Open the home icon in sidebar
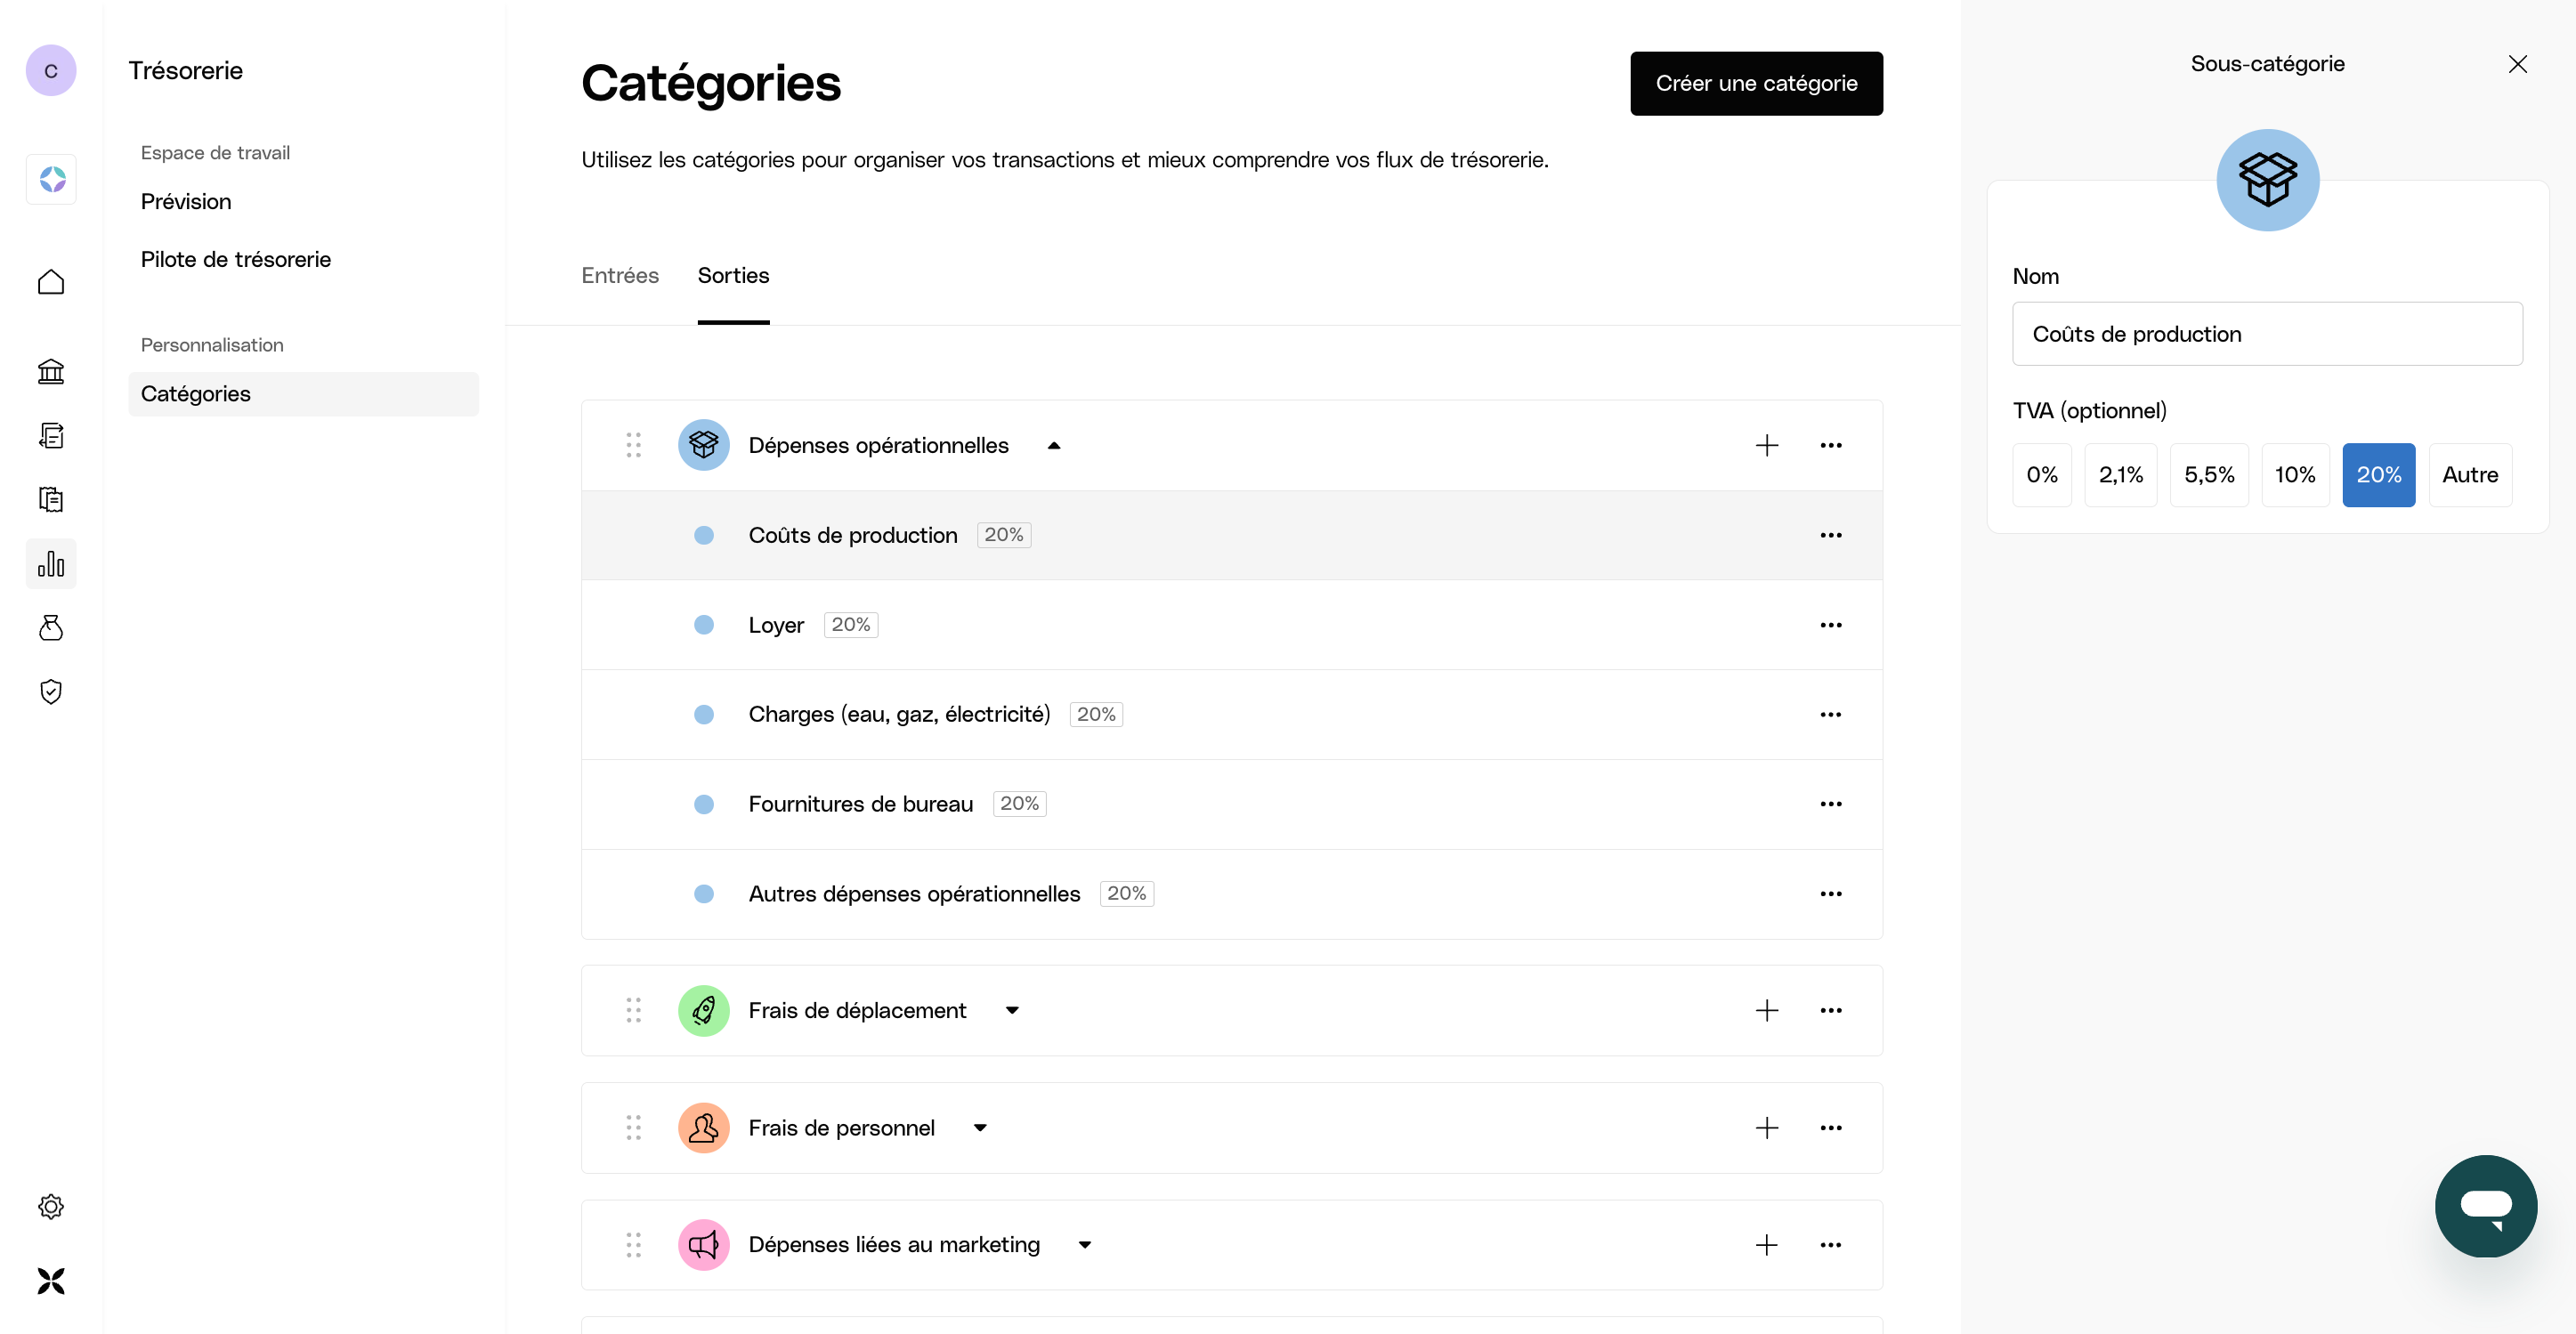 coord(51,282)
